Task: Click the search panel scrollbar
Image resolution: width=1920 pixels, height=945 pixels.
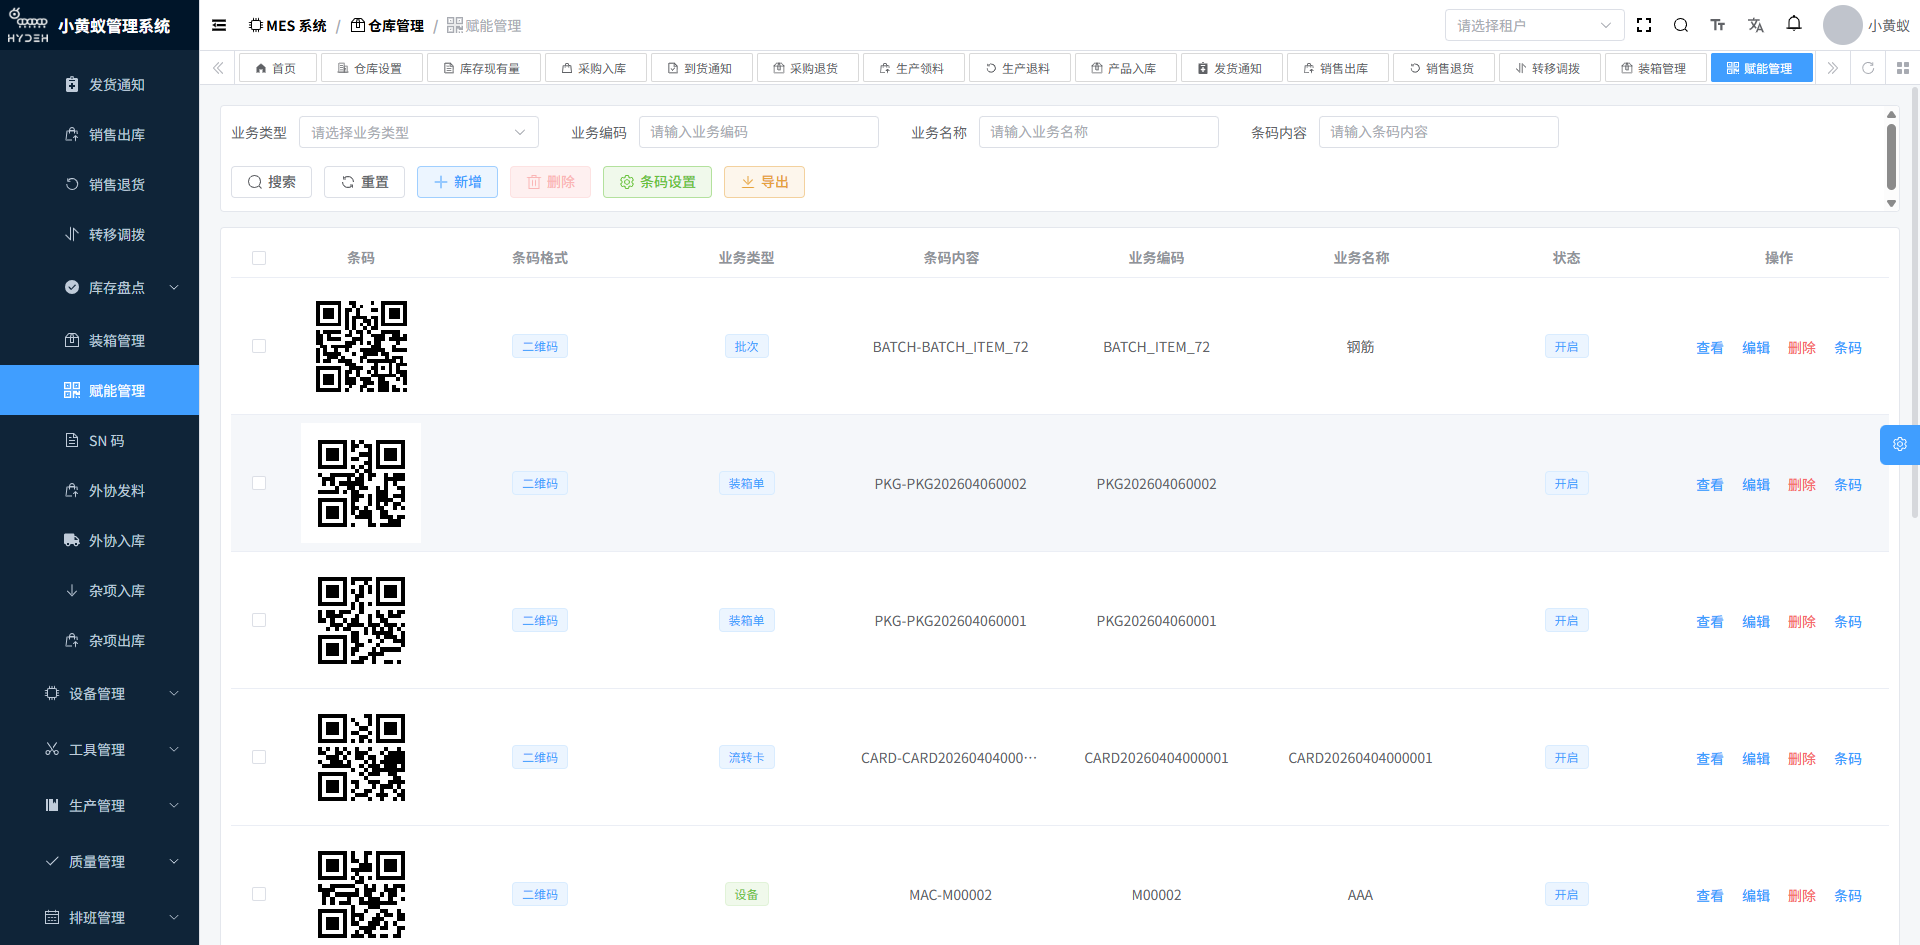Action: pos(1891,158)
